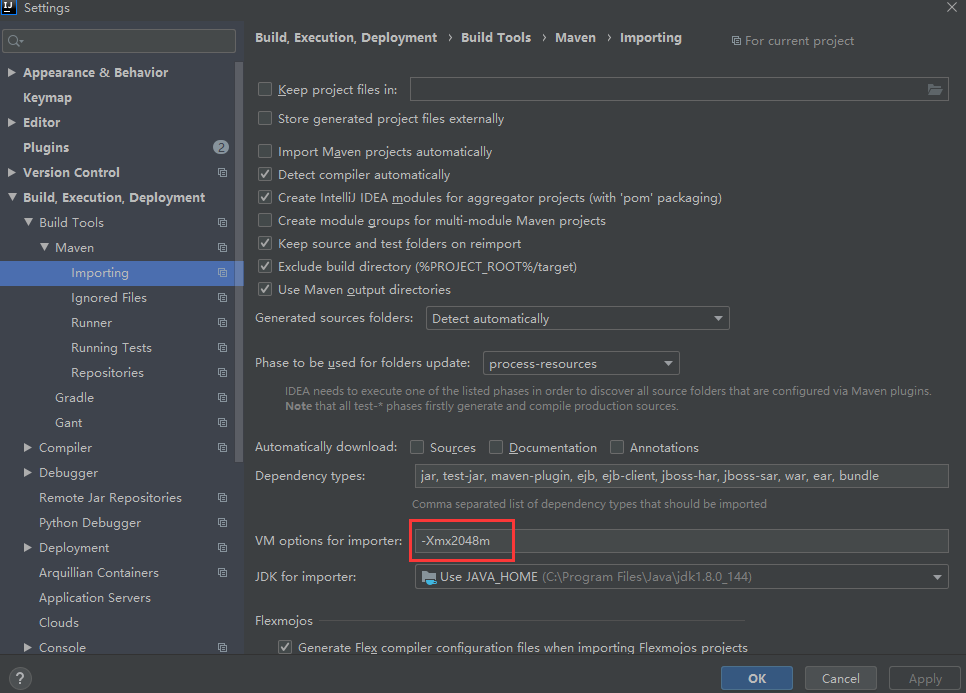The width and height of the screenshot is (966, 693).
Task: Expand Appearance & Behavior section
Action: (11, 73)
